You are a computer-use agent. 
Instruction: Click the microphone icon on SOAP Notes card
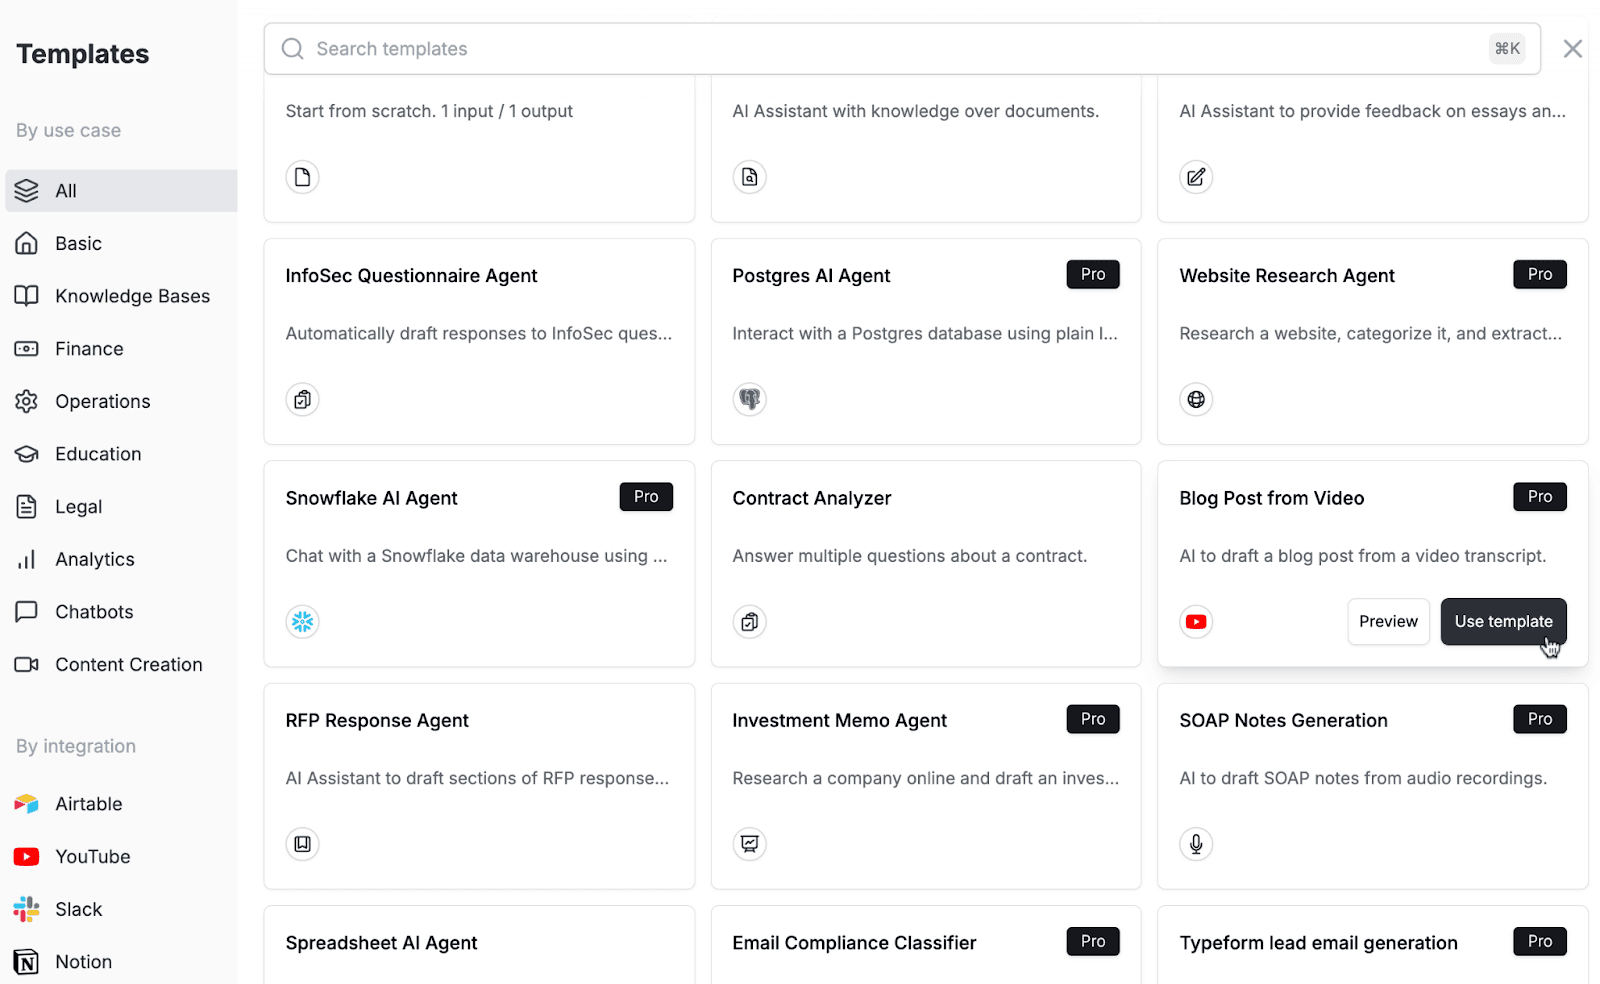click(x=1196, y=844)
